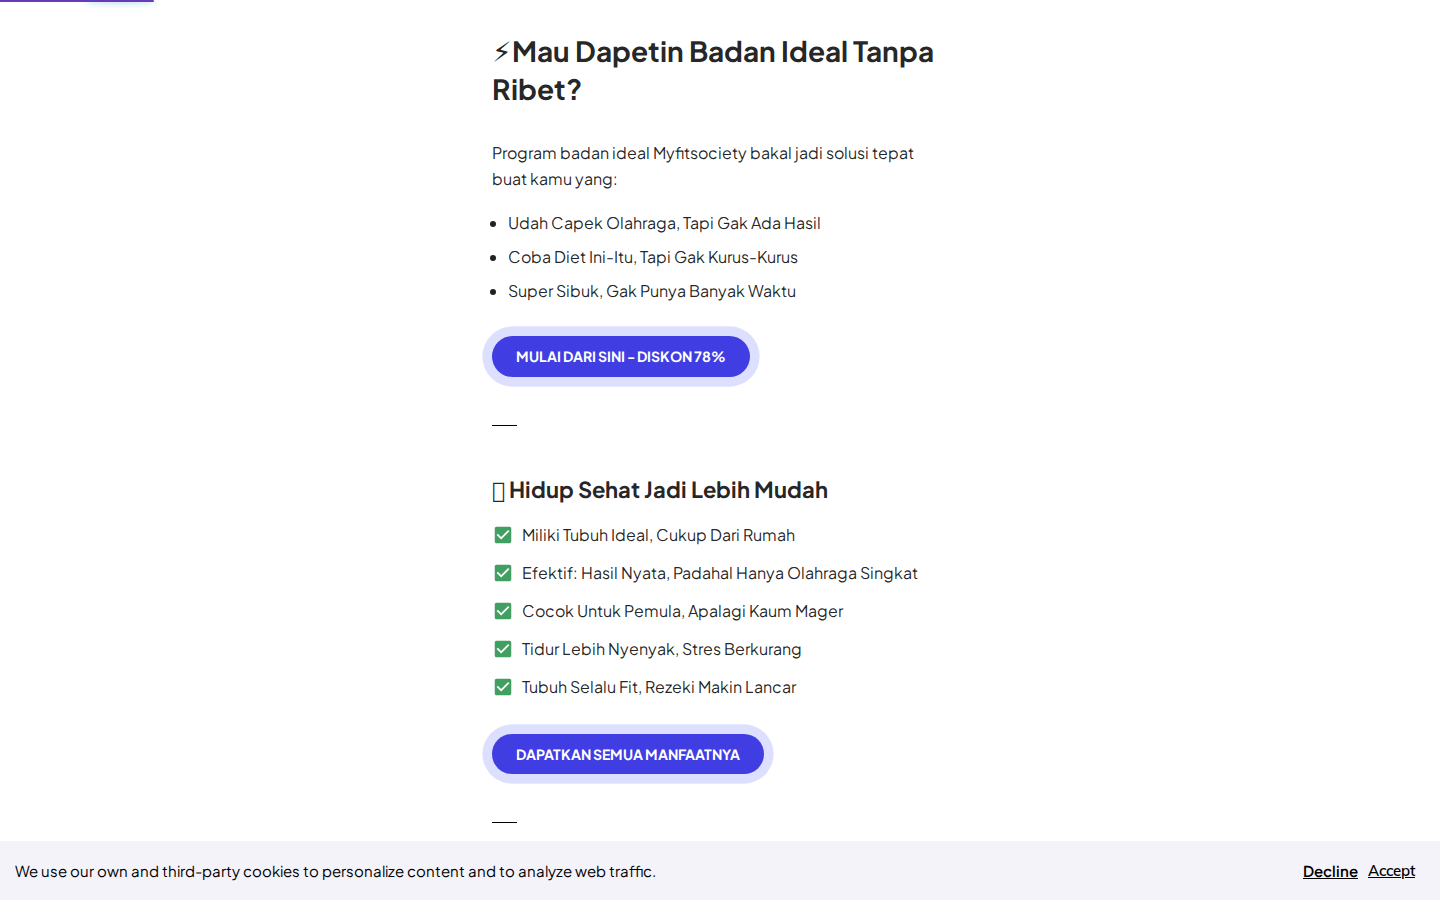
Task: Click the icon before Hidup Sehat heading
Action: 499,491
